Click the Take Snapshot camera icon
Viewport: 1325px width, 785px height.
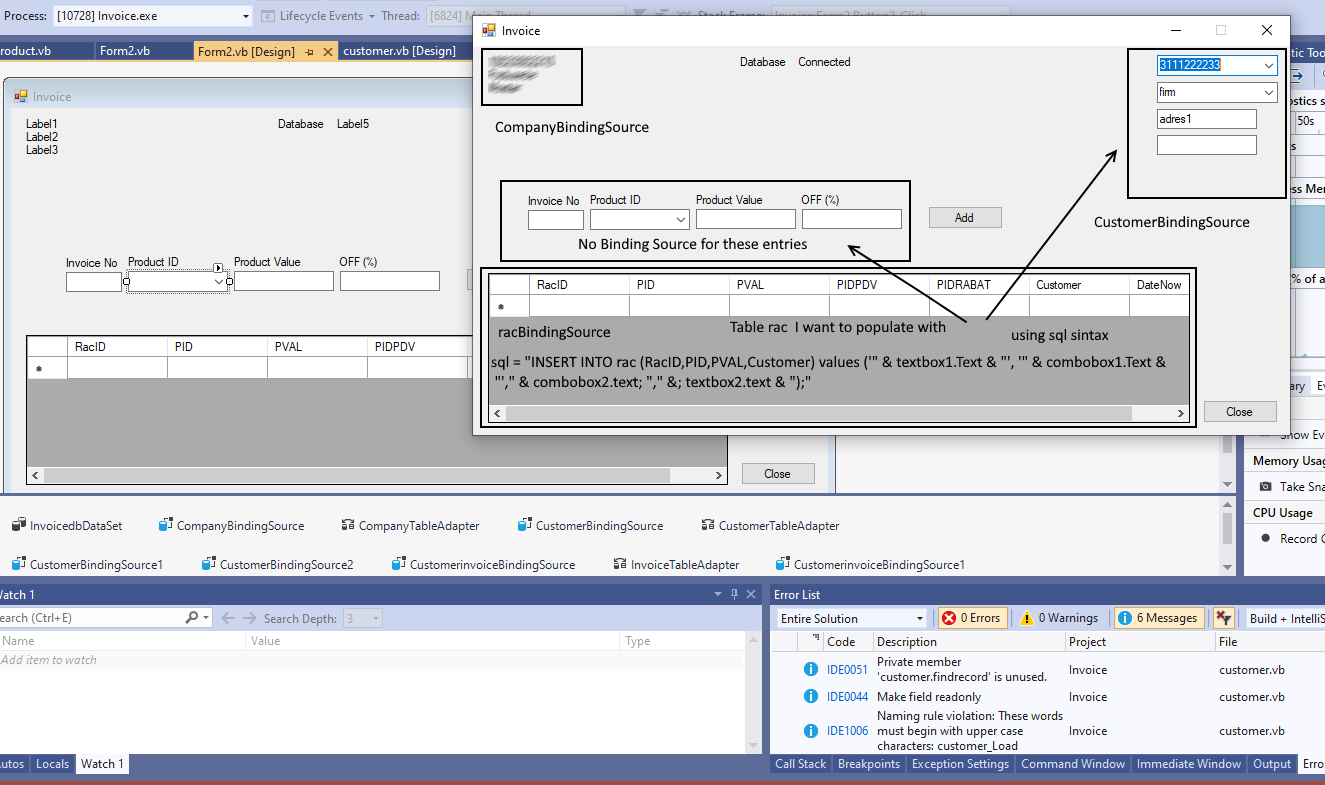(1266, 486)
